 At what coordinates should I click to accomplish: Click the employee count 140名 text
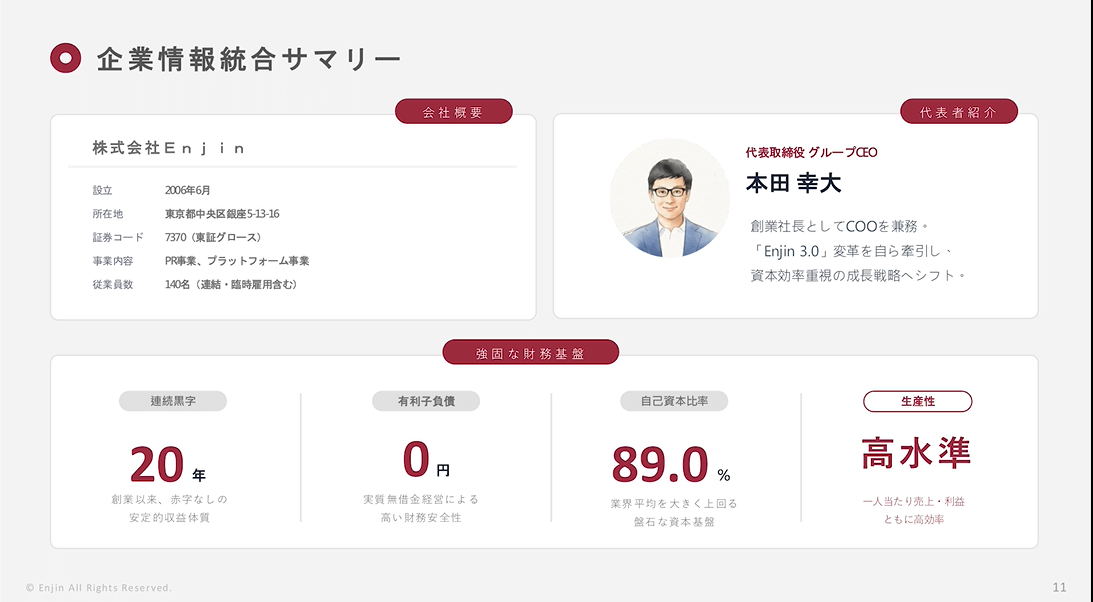coord(231,285)
